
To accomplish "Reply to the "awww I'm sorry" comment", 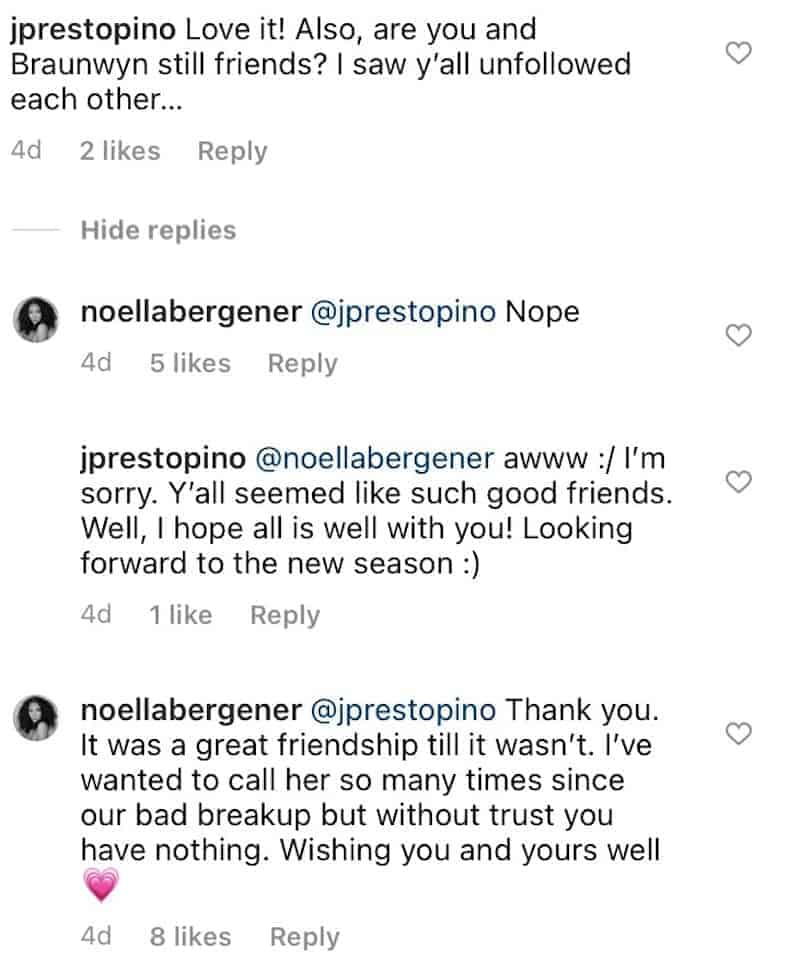I will coord(285,615).
